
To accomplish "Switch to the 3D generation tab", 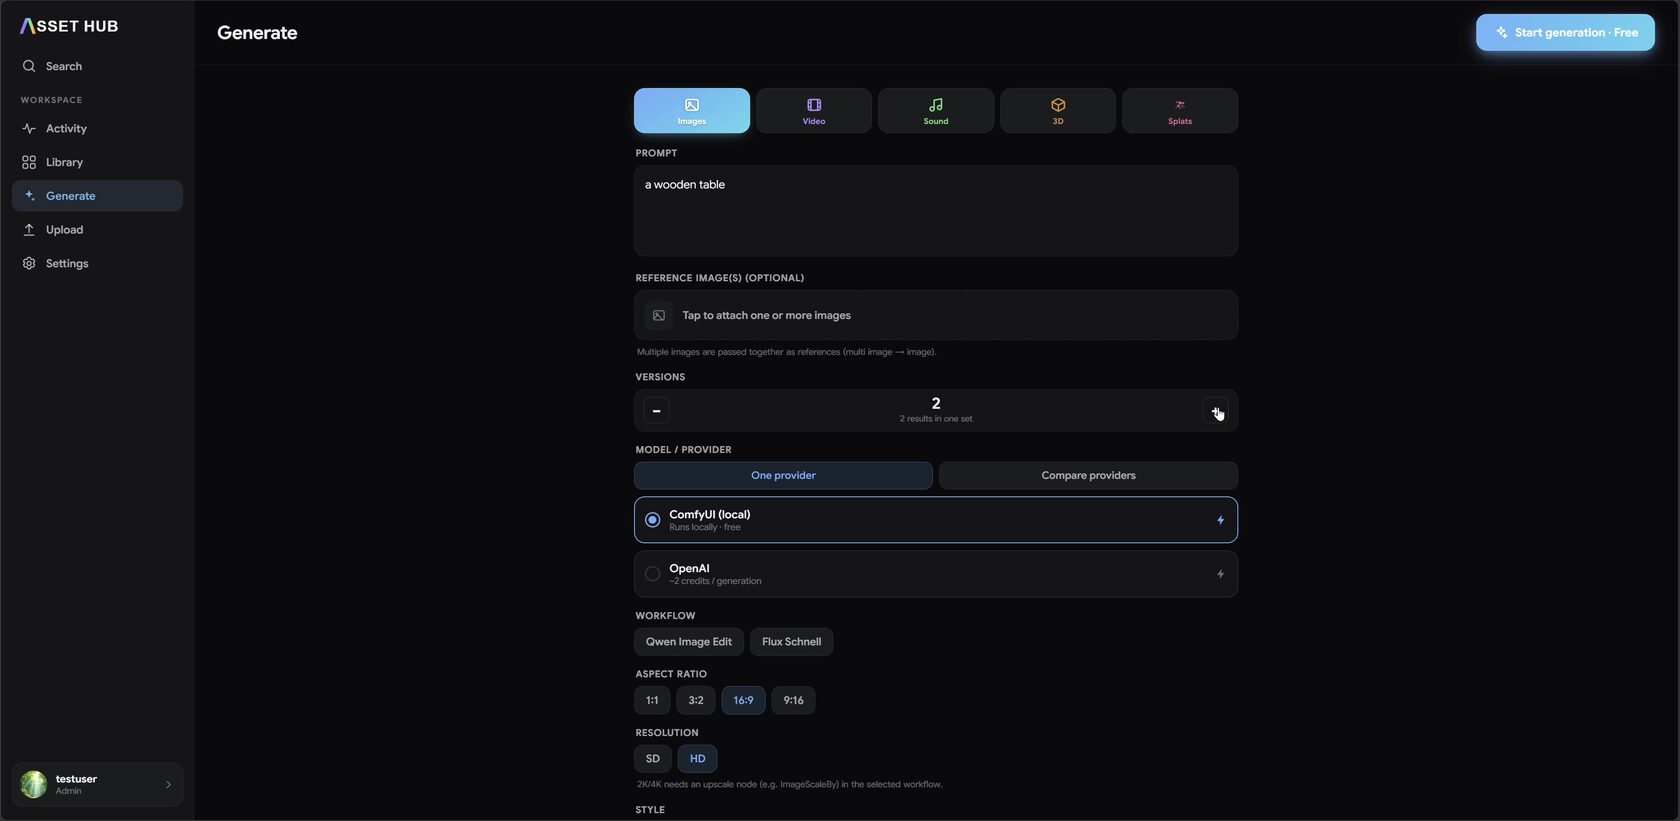I will [x=1058, y=110].
